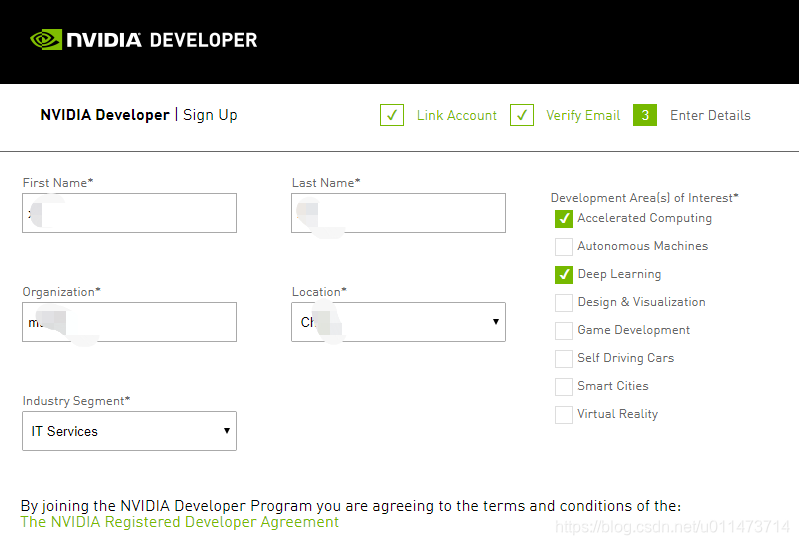Viewport: 799px width, 545px height.
Task: Click the 'NVIDIA Developer | Sign Up' heading
Action: (139, 115)
